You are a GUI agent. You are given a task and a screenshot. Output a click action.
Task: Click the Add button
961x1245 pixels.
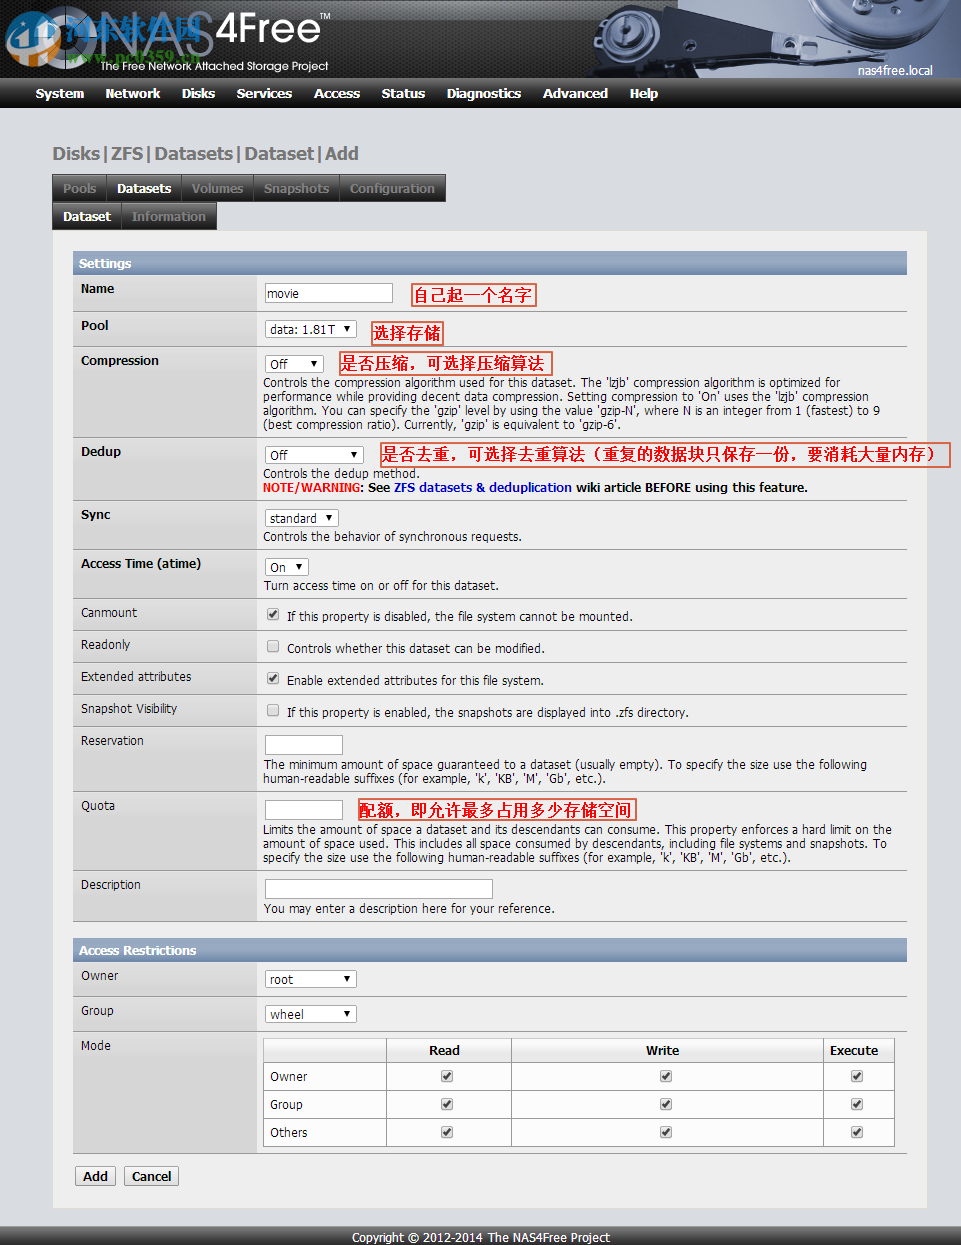coord(95,1176)
